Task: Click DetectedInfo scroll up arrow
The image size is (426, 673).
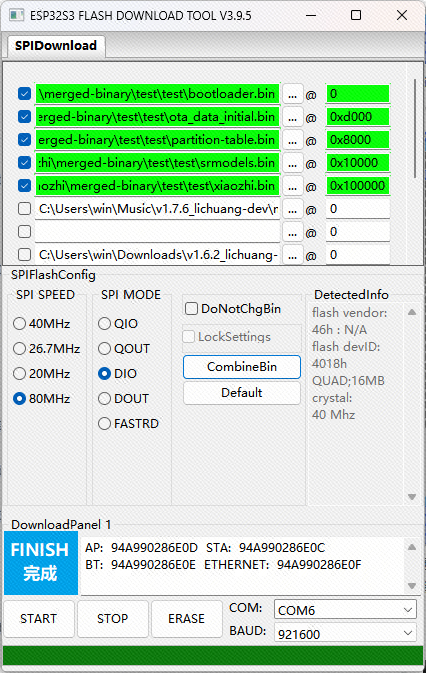Action: click(412, 312)
